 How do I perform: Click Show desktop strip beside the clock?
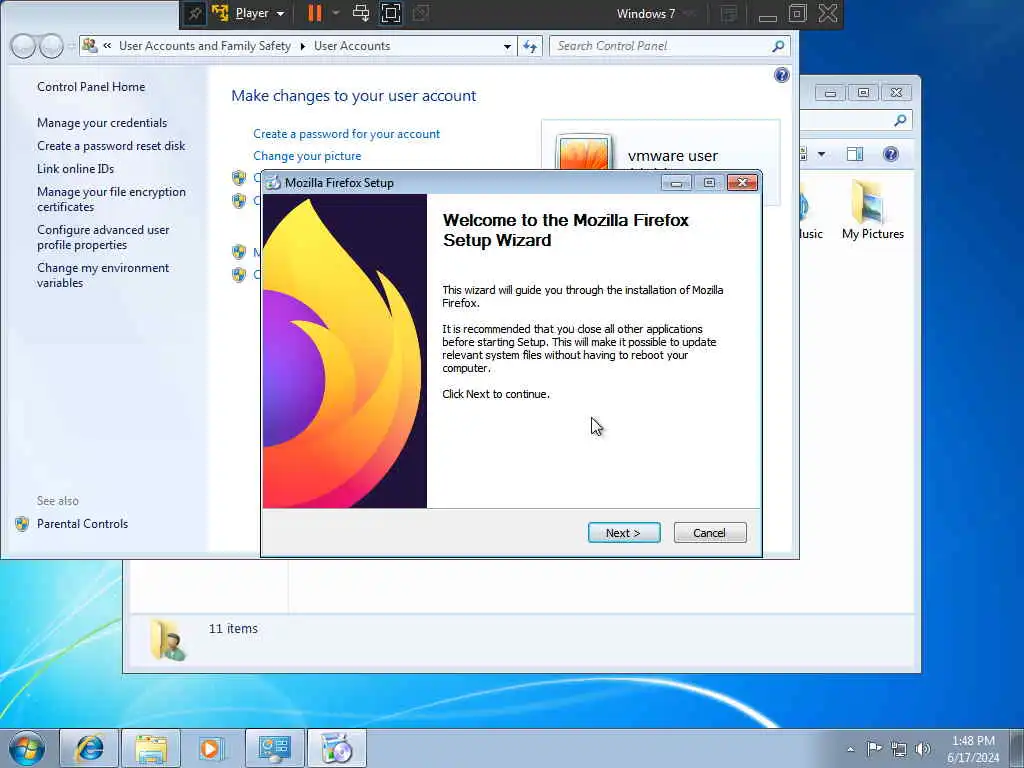(x=1017, y=748)
